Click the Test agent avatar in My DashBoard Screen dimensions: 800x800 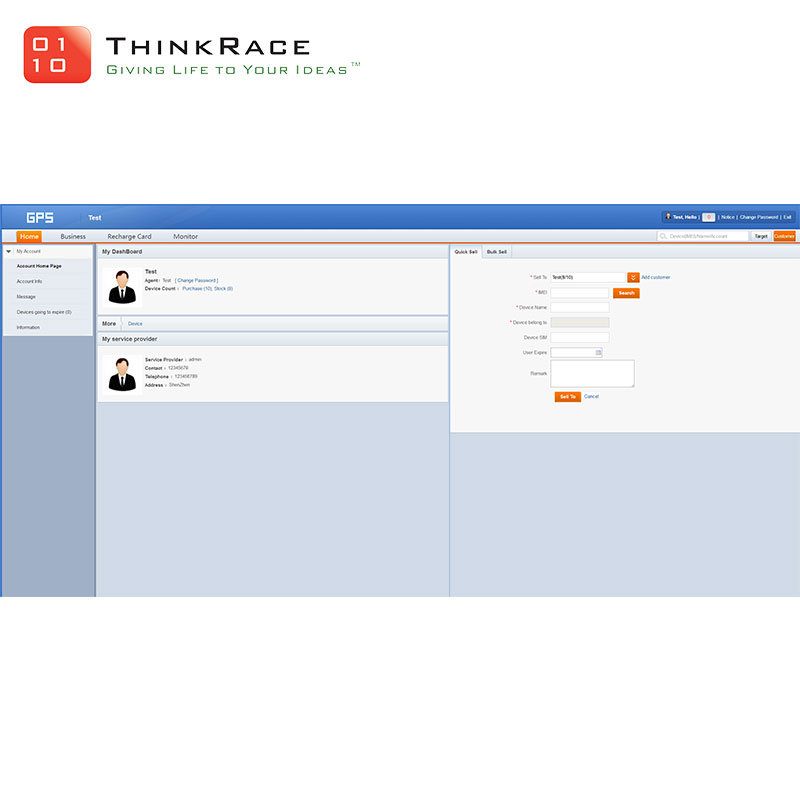[123, 287]
